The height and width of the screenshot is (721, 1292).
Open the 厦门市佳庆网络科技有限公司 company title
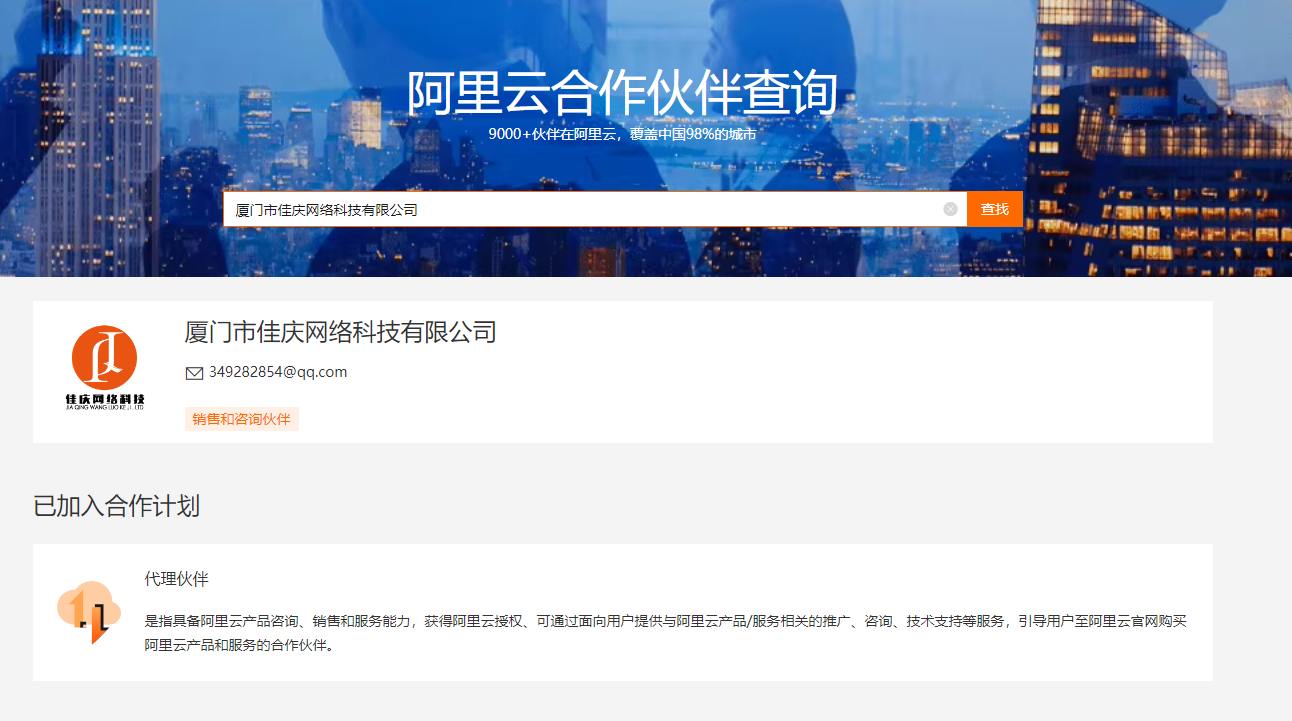(x=340, y=332)
